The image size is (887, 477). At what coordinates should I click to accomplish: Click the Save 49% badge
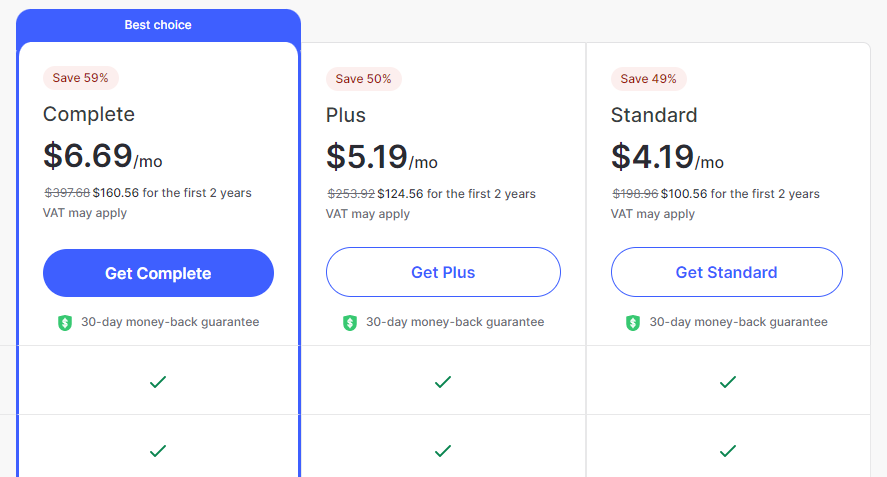pyautogui.click(x=648, y=79)
